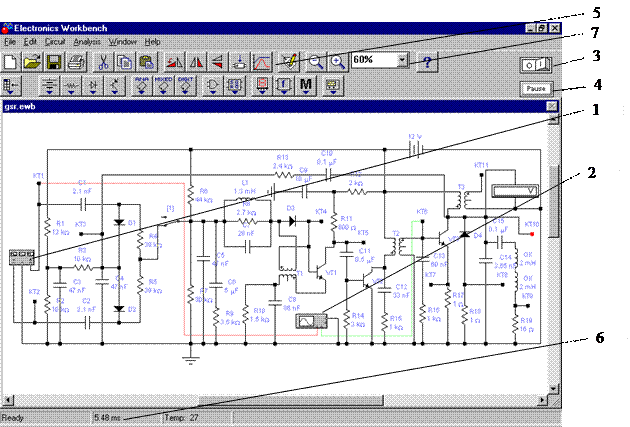Rotate the selected component
Image resolution: width=630 pixels, height=427 pixels.
(173, 62)
